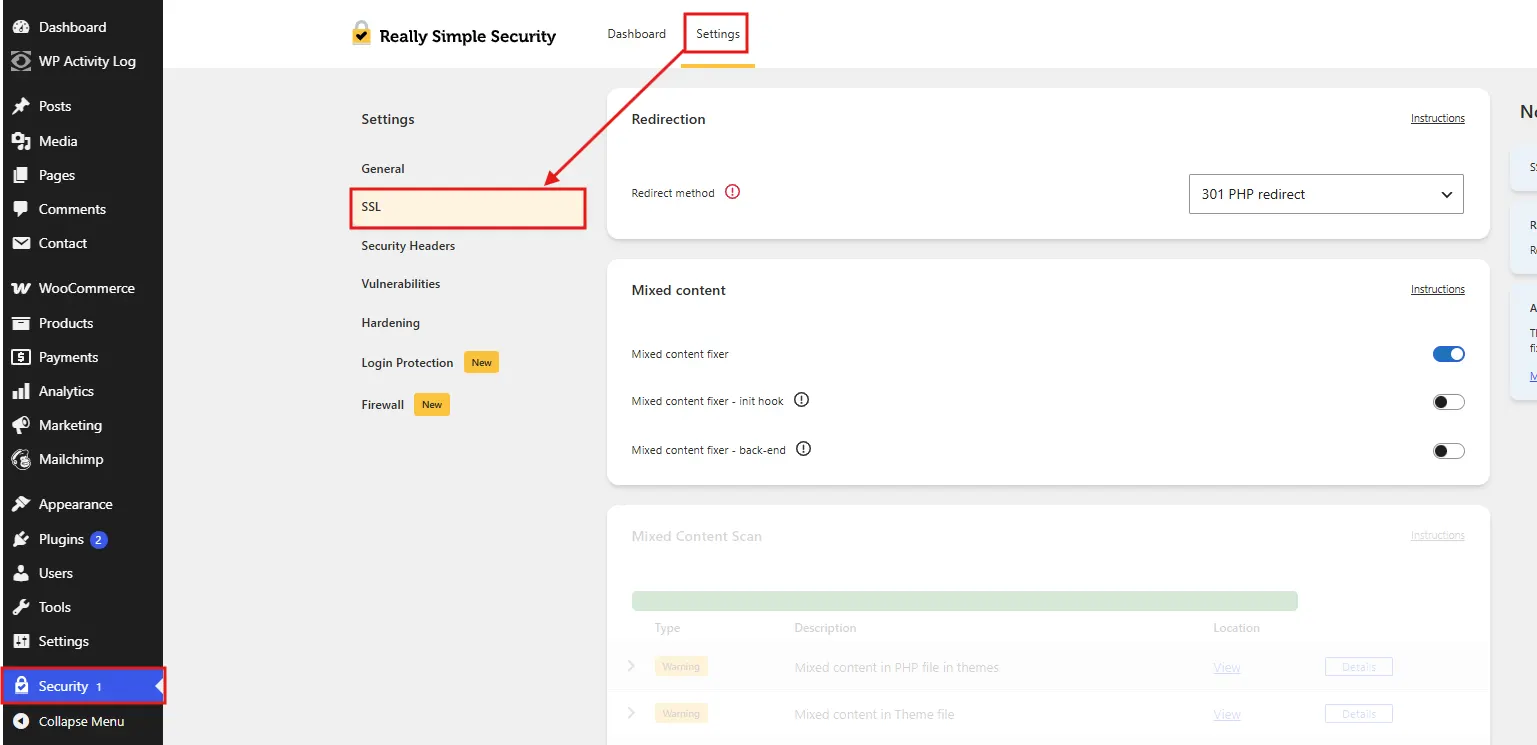1537x745 pixels.
Task: Open Firewall settings section
Action: tap(383, 405)
